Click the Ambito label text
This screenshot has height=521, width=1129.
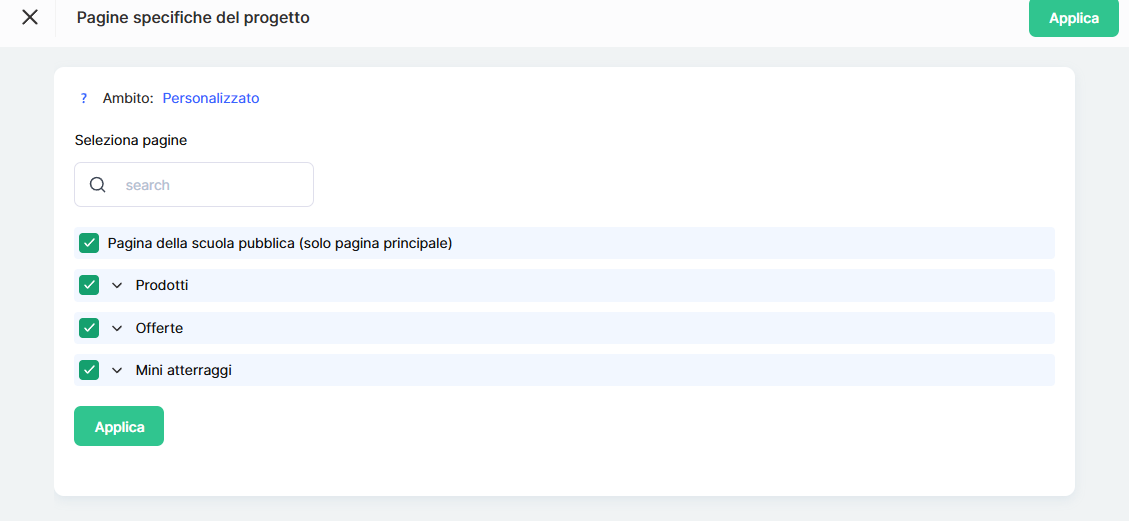128,98
